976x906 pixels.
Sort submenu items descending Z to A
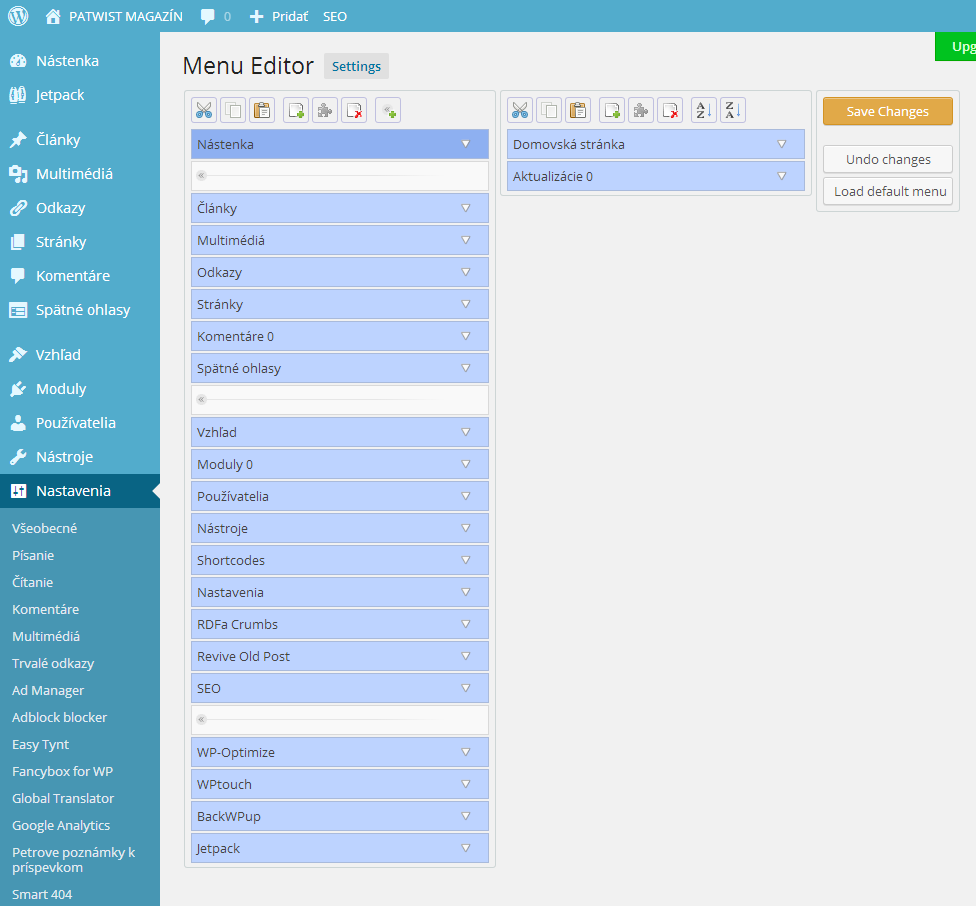733,111
